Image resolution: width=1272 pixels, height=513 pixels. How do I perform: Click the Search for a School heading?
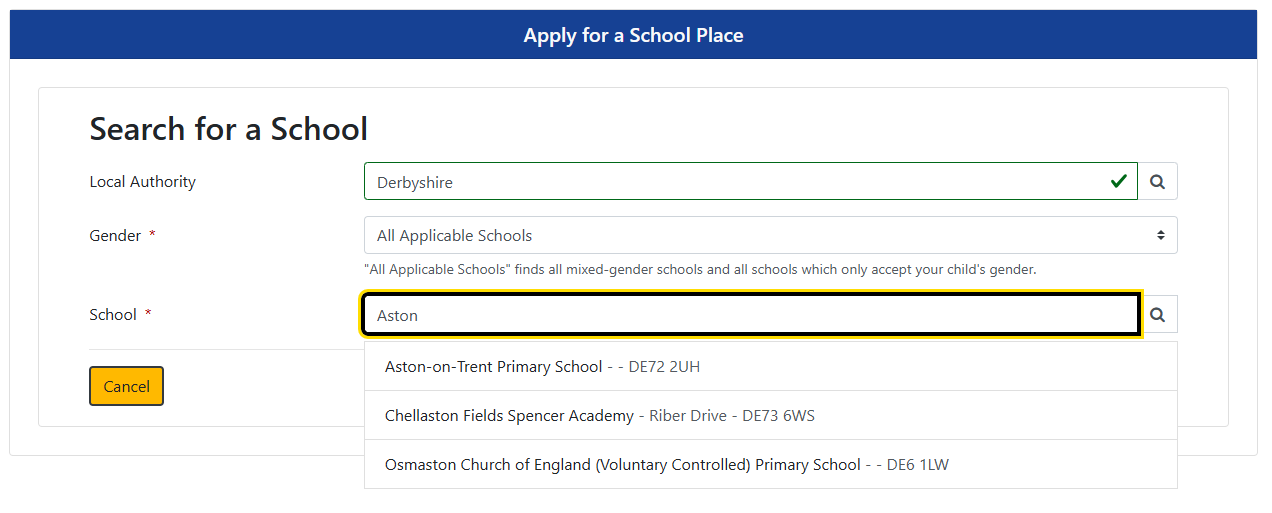point(229,129)
